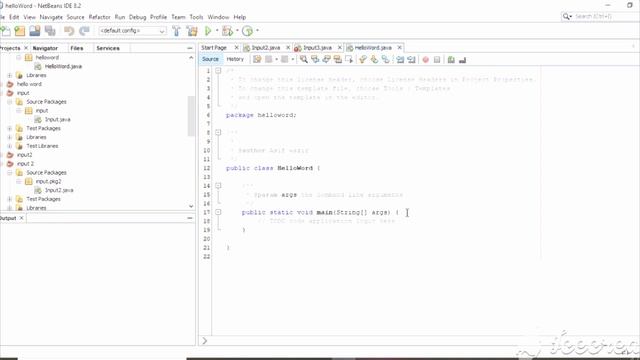Switch to the Input2.java tab

(266, 48)
